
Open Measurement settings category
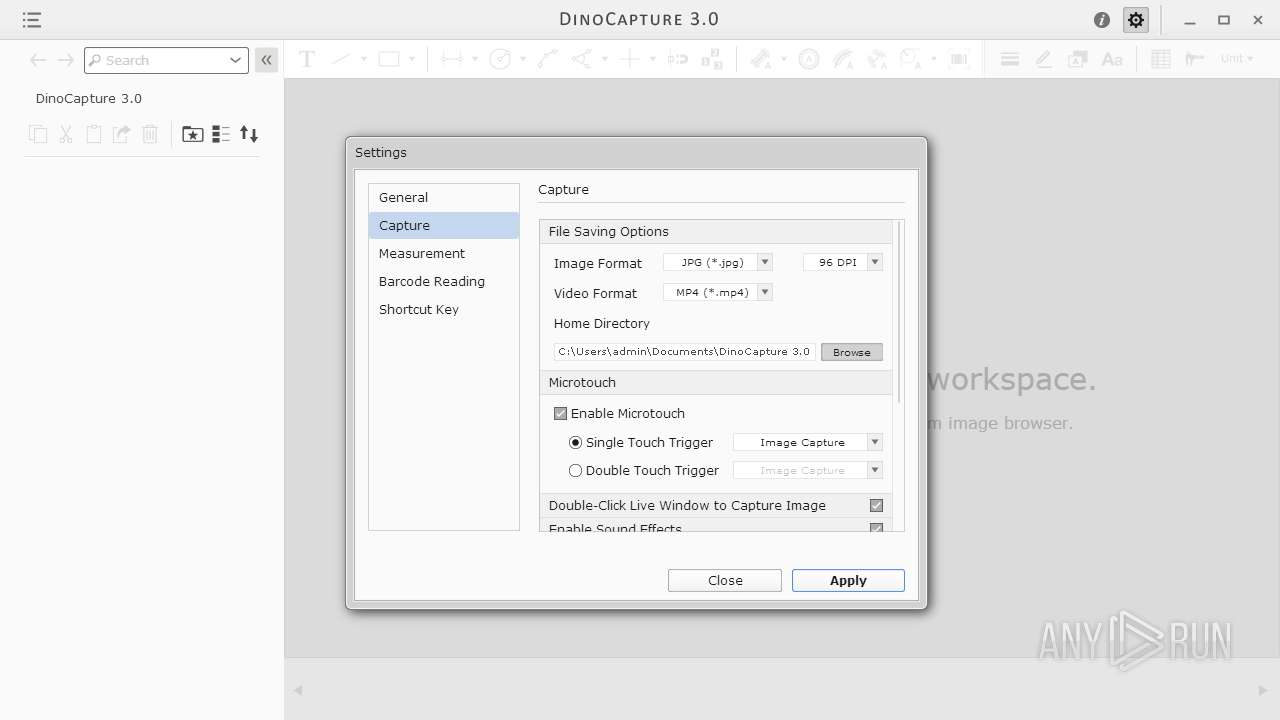444,253
